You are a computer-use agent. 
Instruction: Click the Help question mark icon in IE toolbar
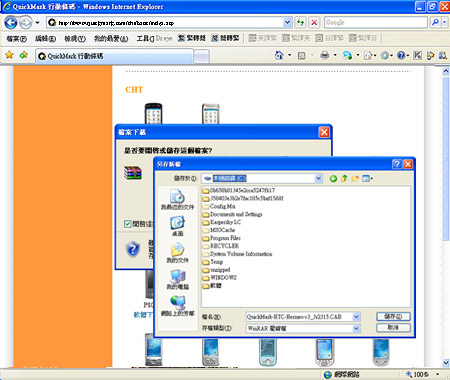401,55
